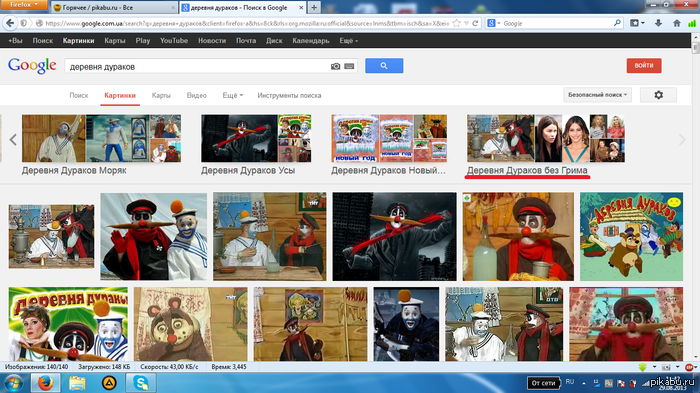Expand the Ещё menu in black bar
This screenshot has height=393, width=700.
pyautogui.click(x=349, y=41)
